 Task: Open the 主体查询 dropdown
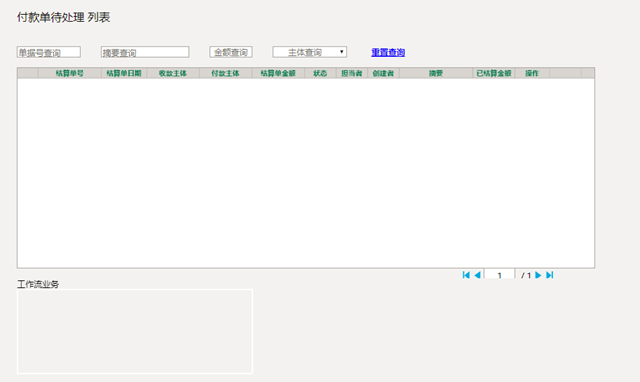click(x=310, y=52)
